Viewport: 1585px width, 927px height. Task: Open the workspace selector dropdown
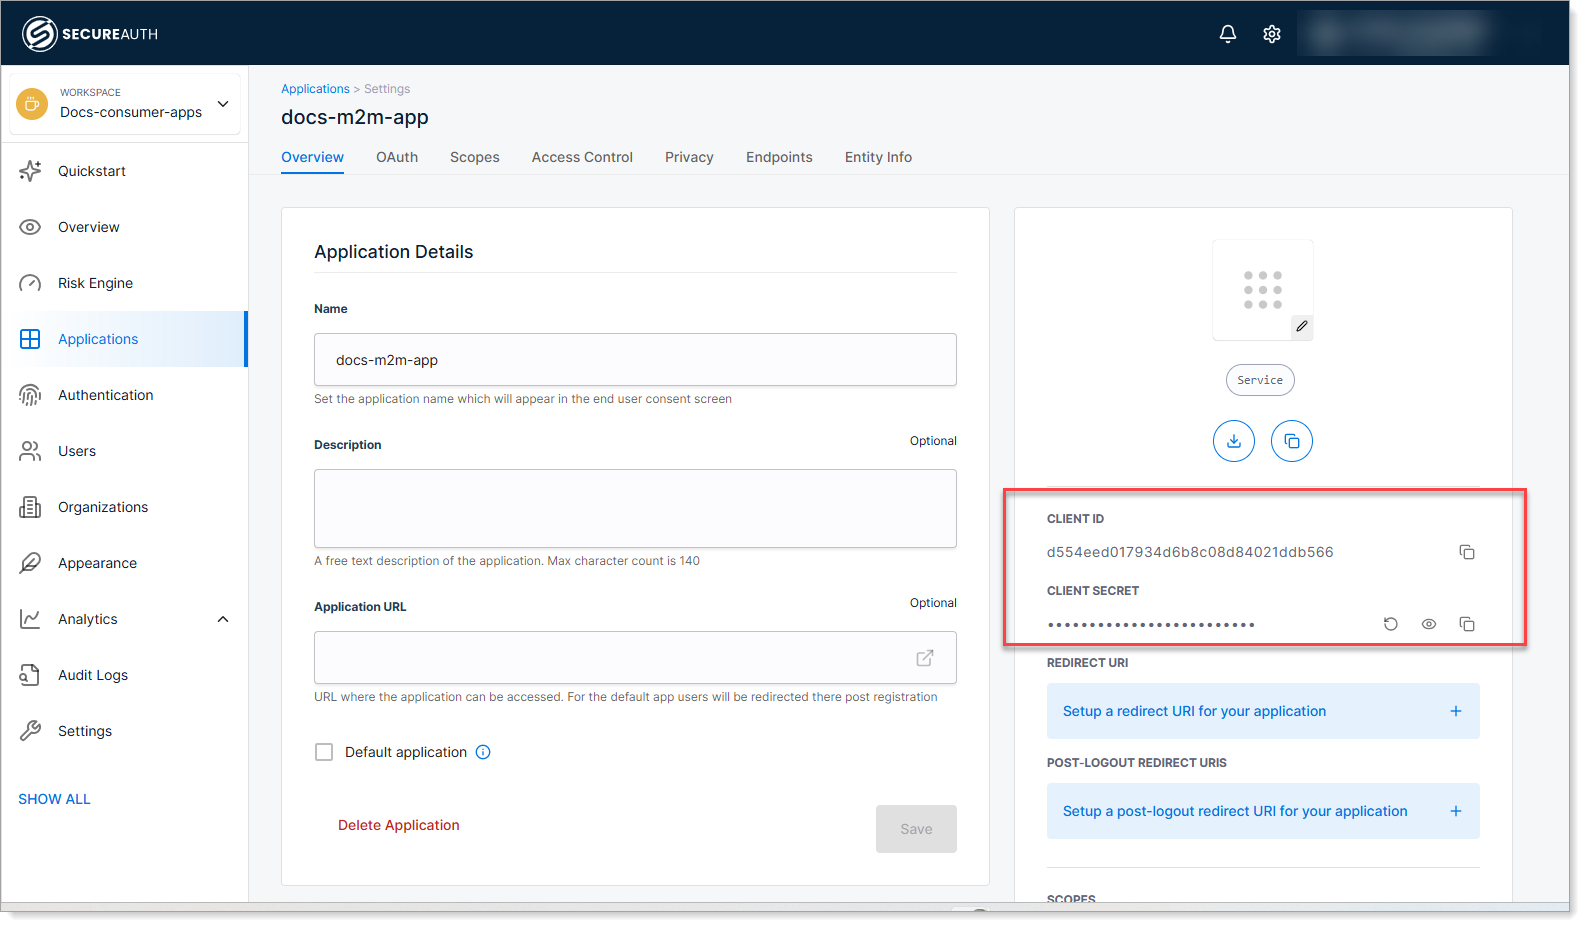point(125,103)
